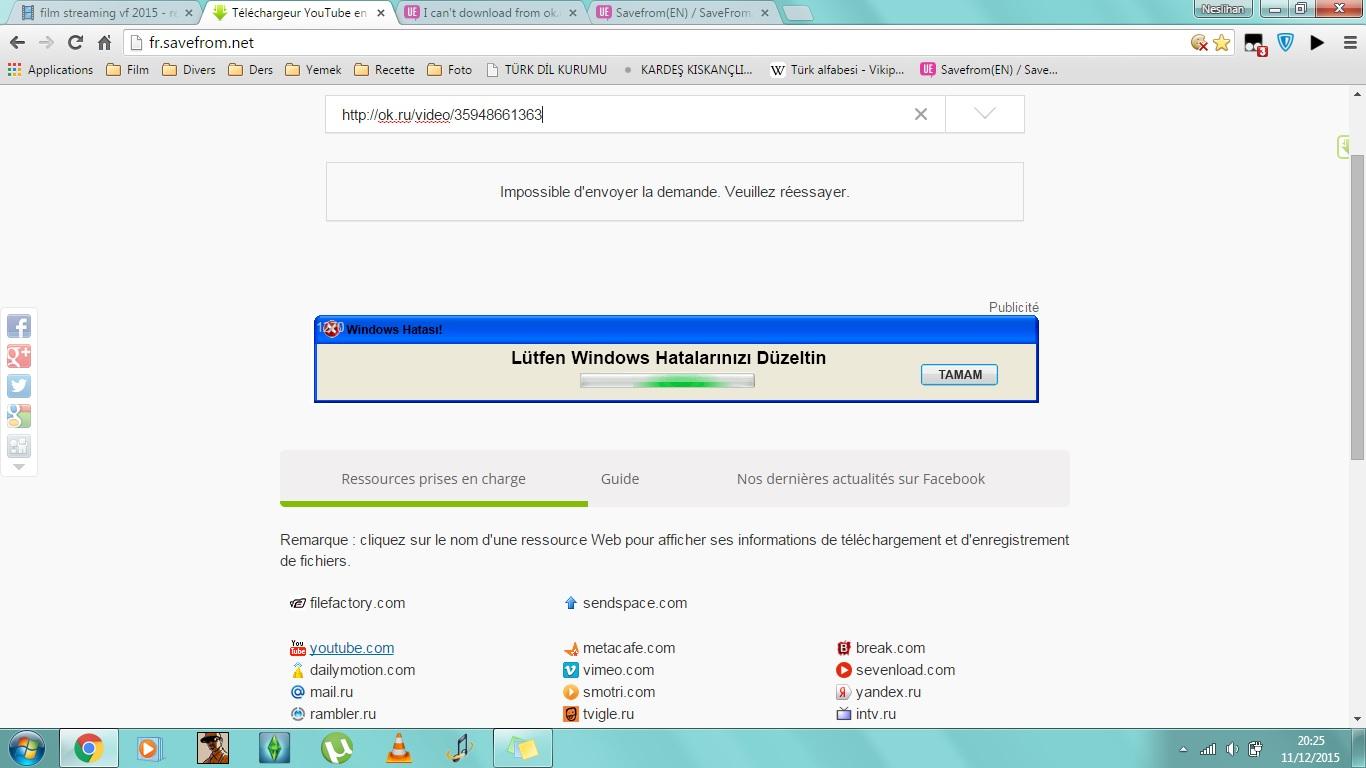Viewport: 1366px width, 768px height.
Task: Open the Windows Start menu orb
Action: pos(27,748)
